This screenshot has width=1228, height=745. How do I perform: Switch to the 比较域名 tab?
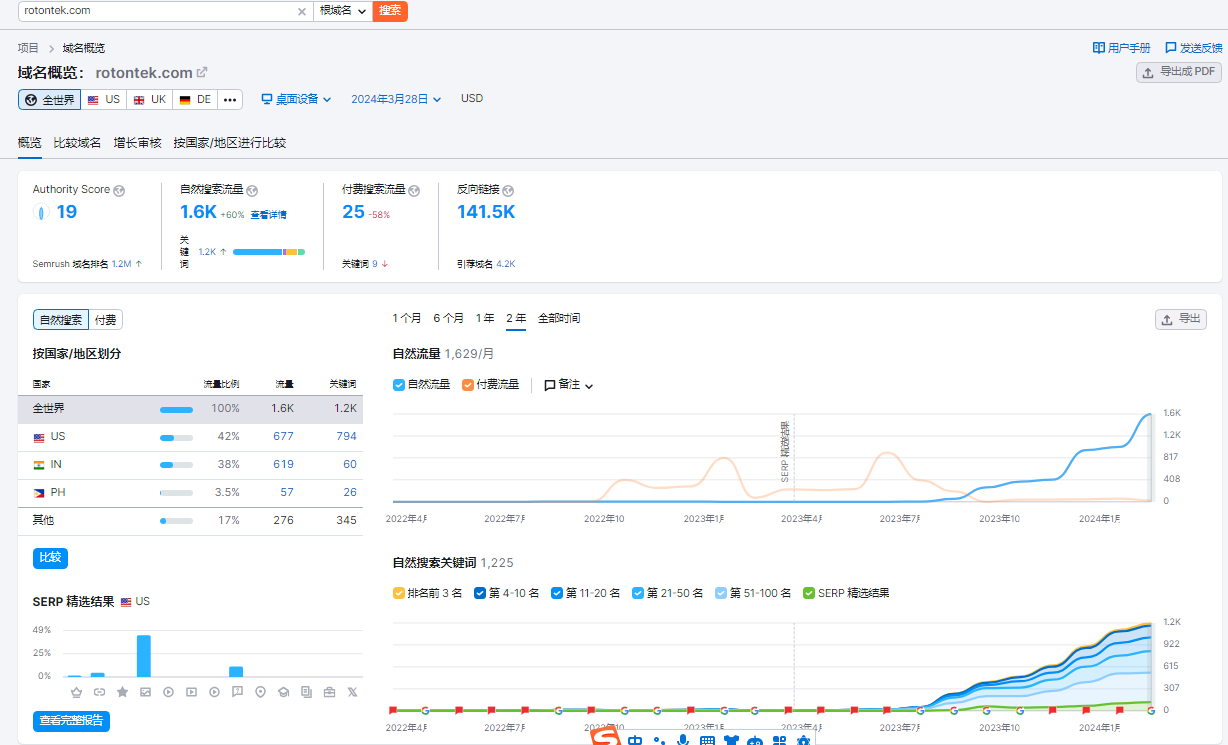pos(77,143)
